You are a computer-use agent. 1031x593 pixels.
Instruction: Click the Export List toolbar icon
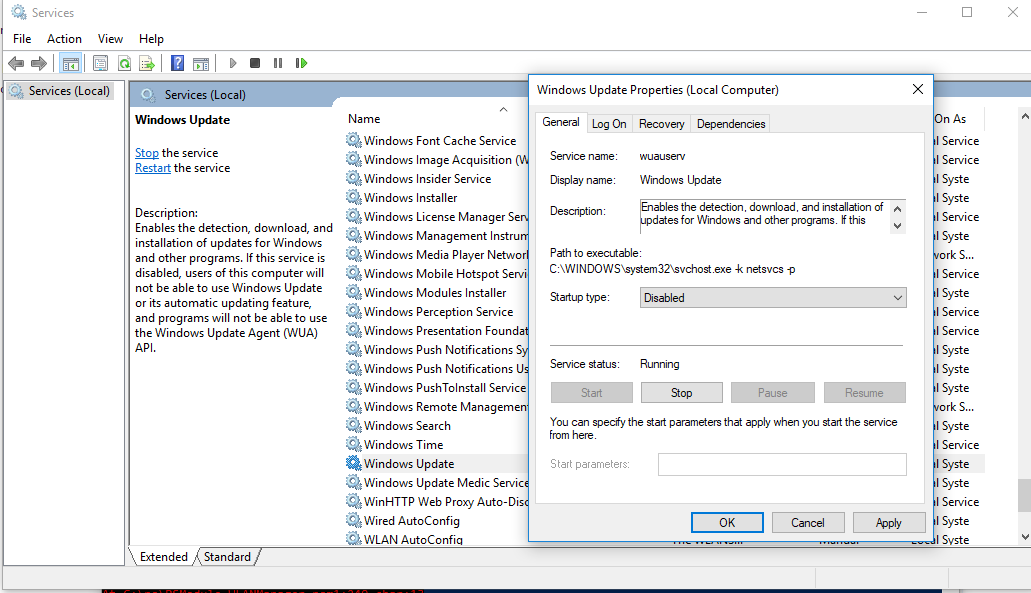[146, 63]
